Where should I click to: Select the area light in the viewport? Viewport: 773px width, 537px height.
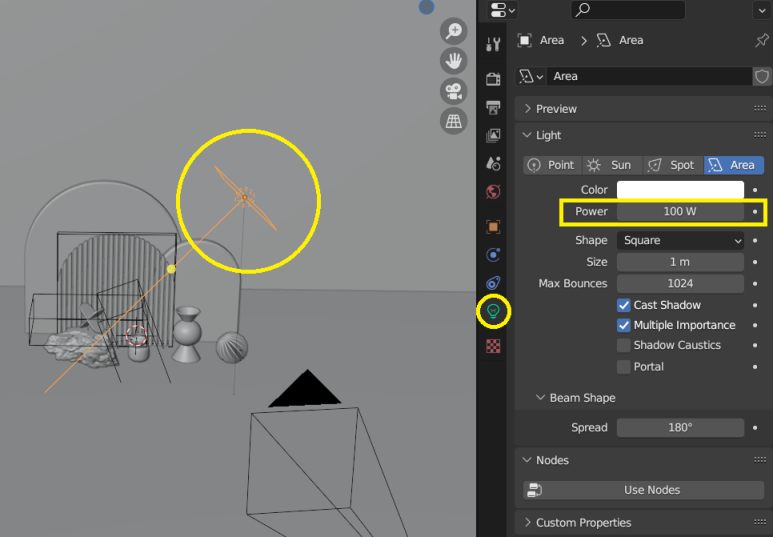(x=245, y=197)
